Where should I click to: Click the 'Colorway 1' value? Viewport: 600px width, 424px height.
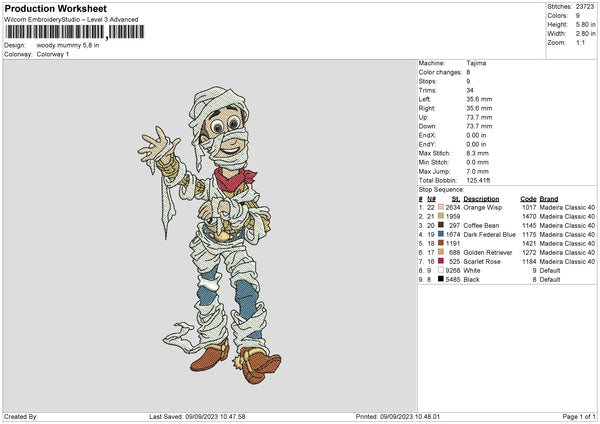[x=53, y=54]
